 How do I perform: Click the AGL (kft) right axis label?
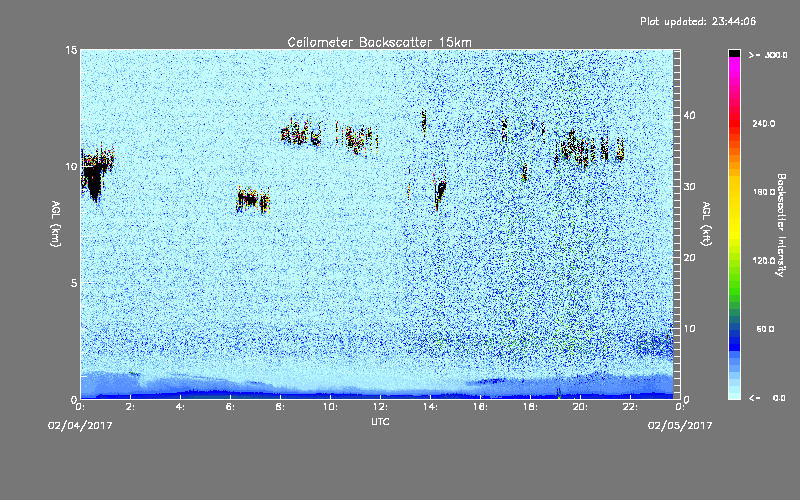point(706,224)
